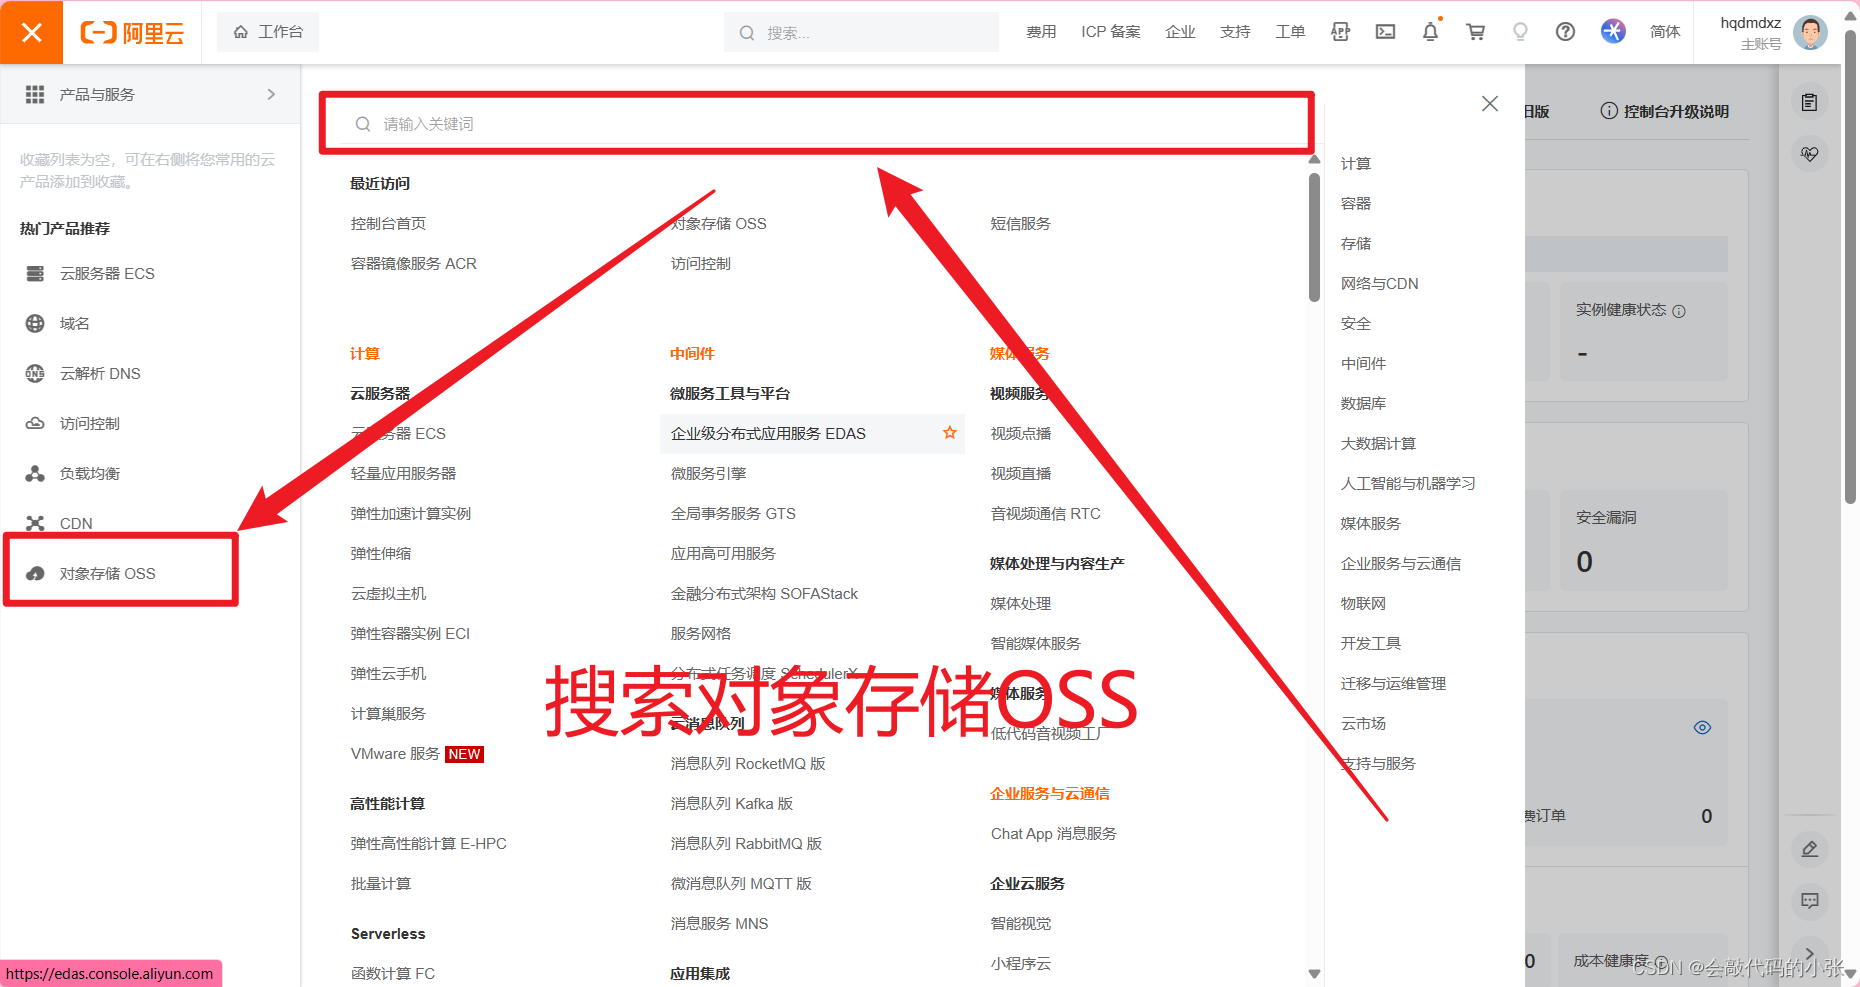Click the clipboard icon on right rail

(1809, 102)
